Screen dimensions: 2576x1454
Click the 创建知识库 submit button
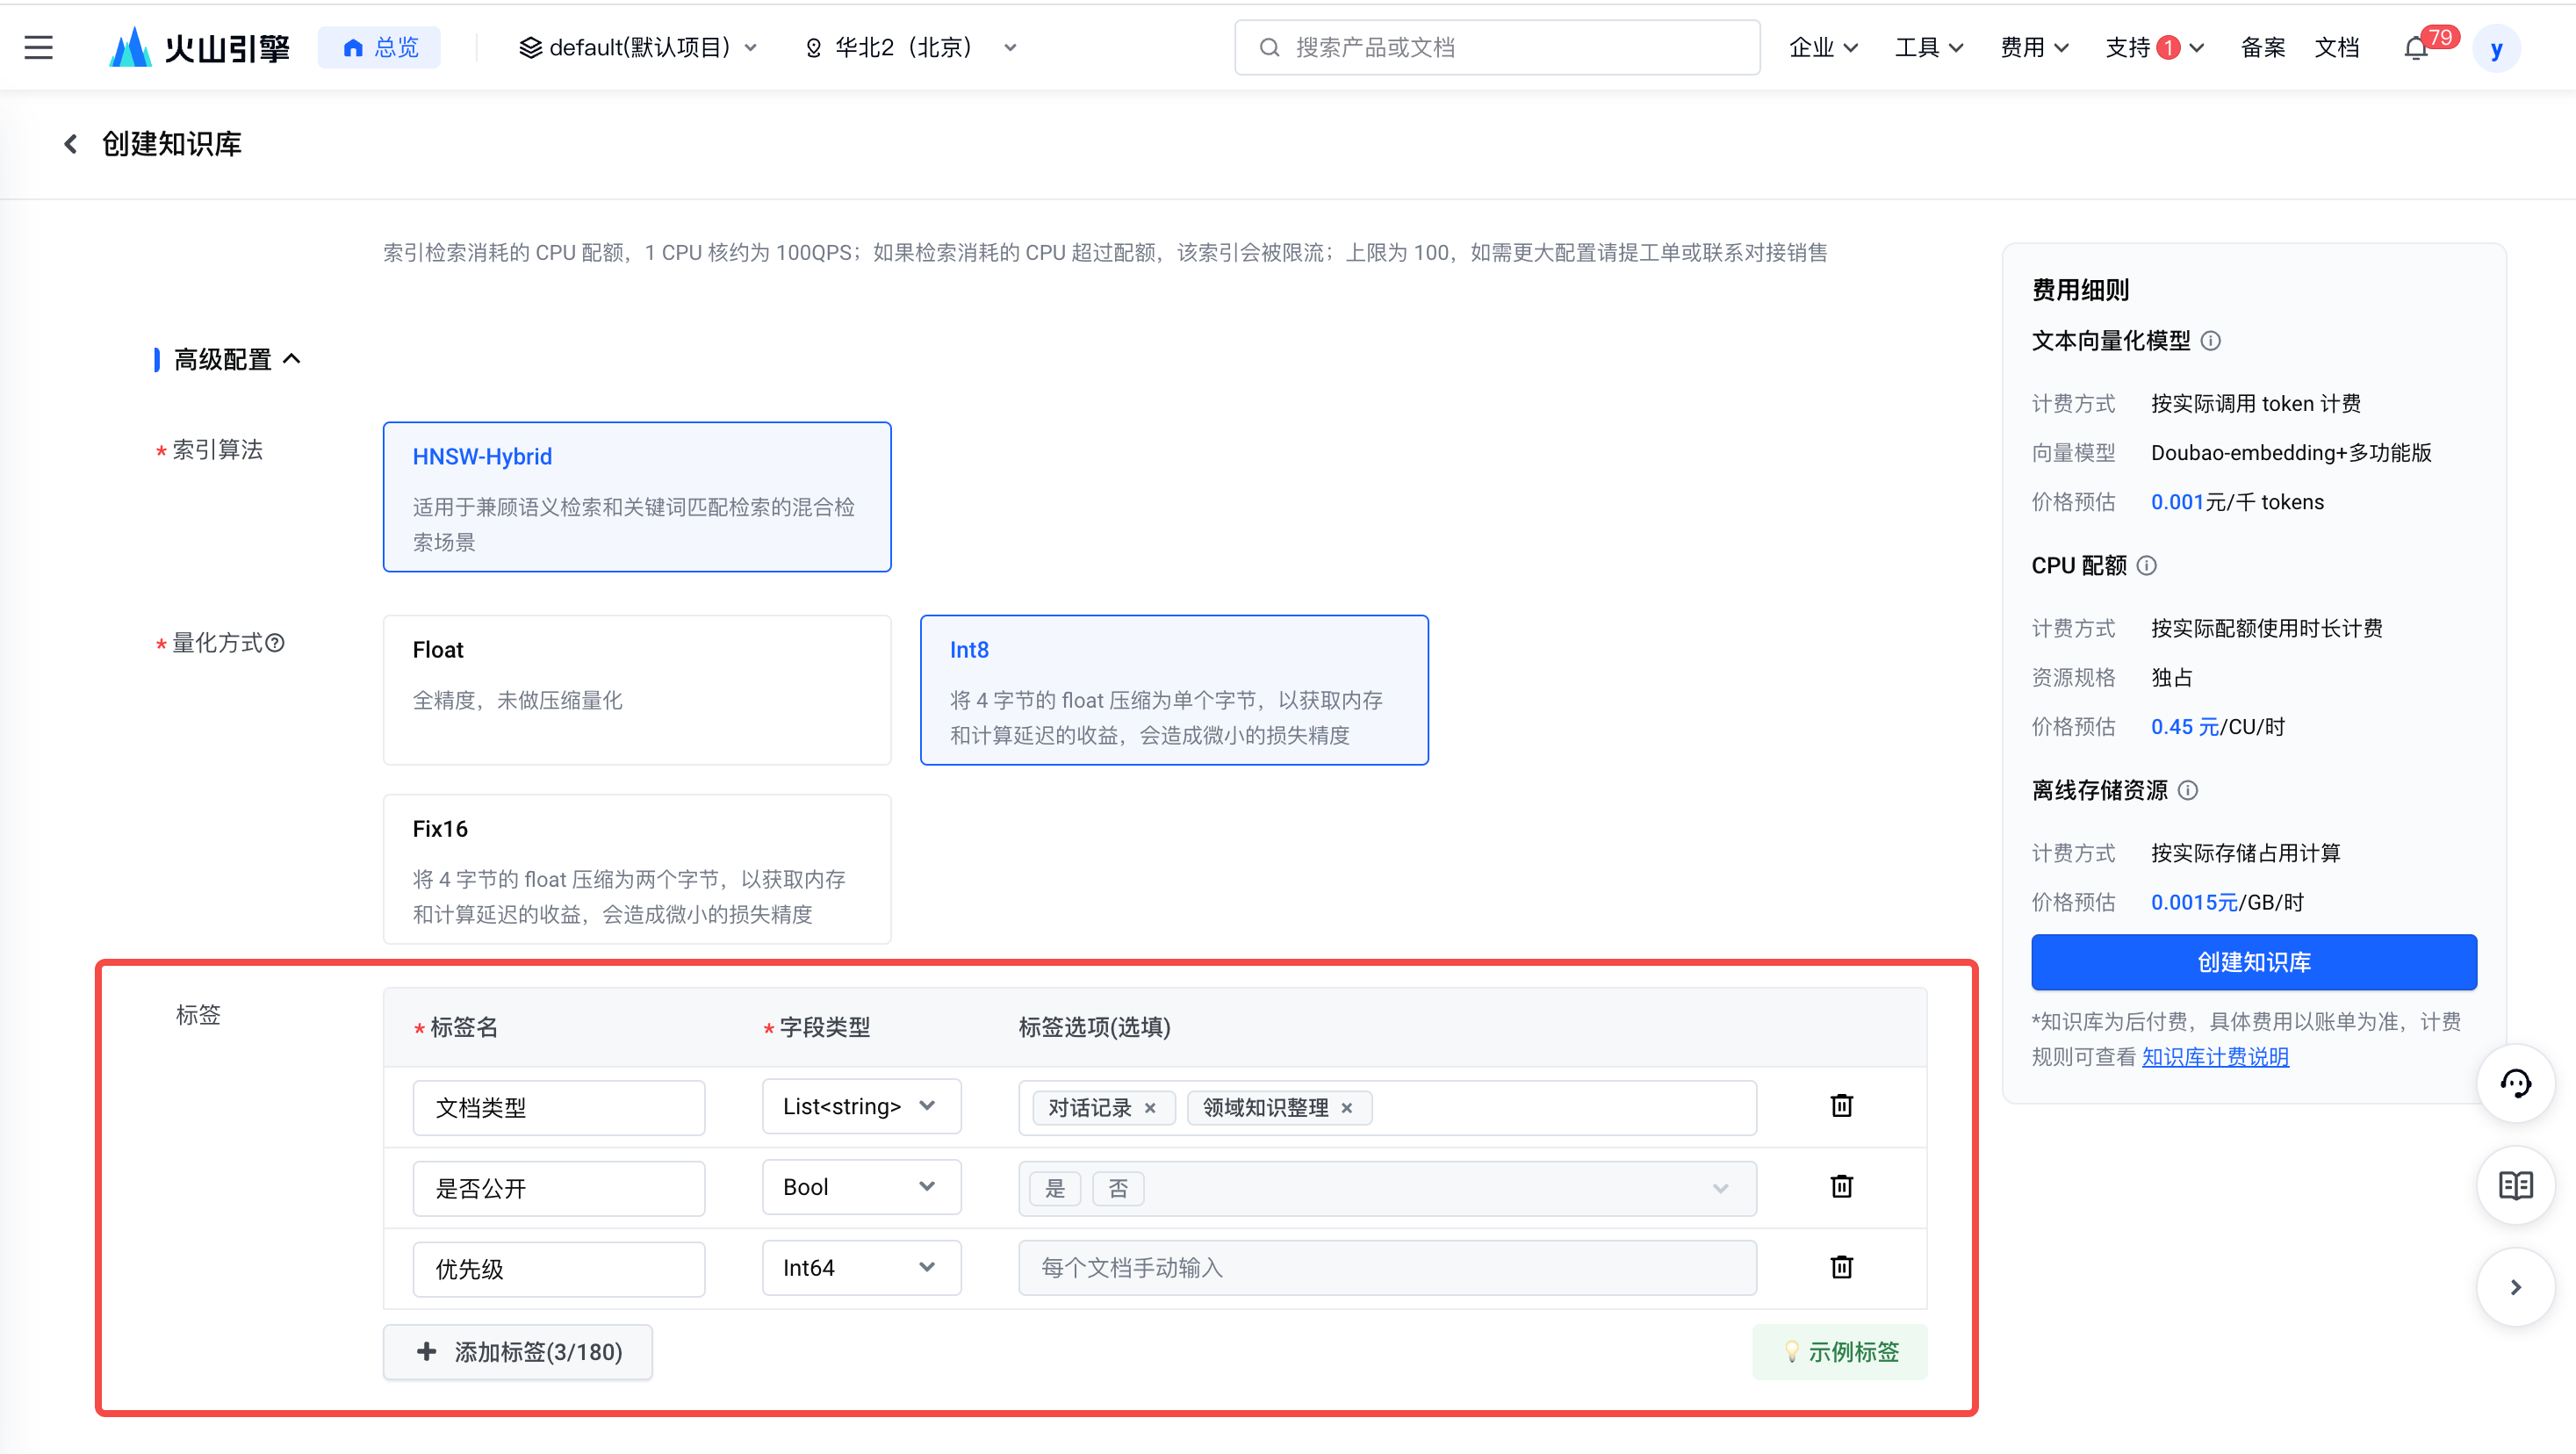(2254, 962)
